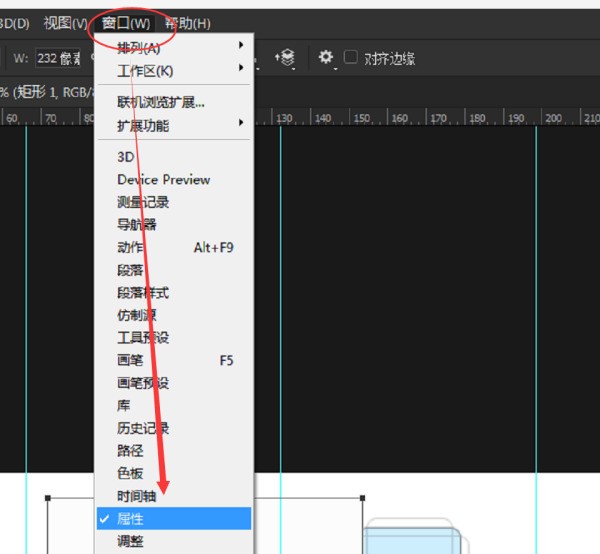The width and height of the screenshot is (600, 554).
Task: Select 时间轴 from the Window menu
Action: pyautogui.click(x=136, y=496)
